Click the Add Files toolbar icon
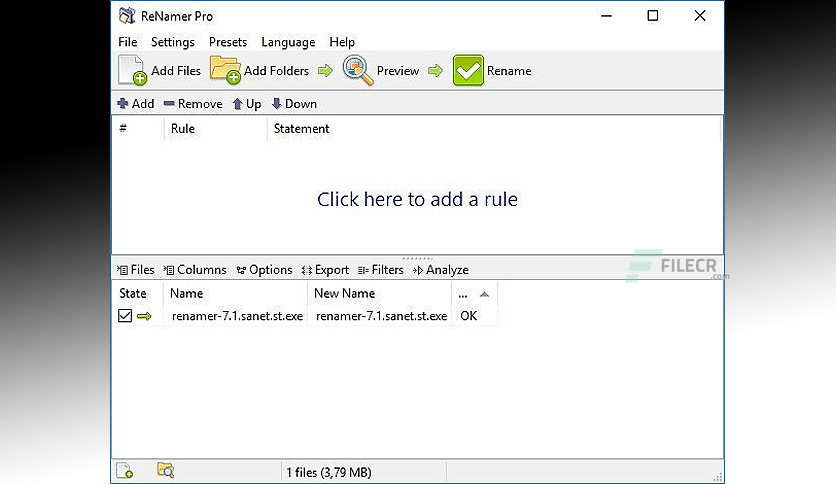Viewport: 836px width, 484px height. pyautogui.click(x=132, y=70)
